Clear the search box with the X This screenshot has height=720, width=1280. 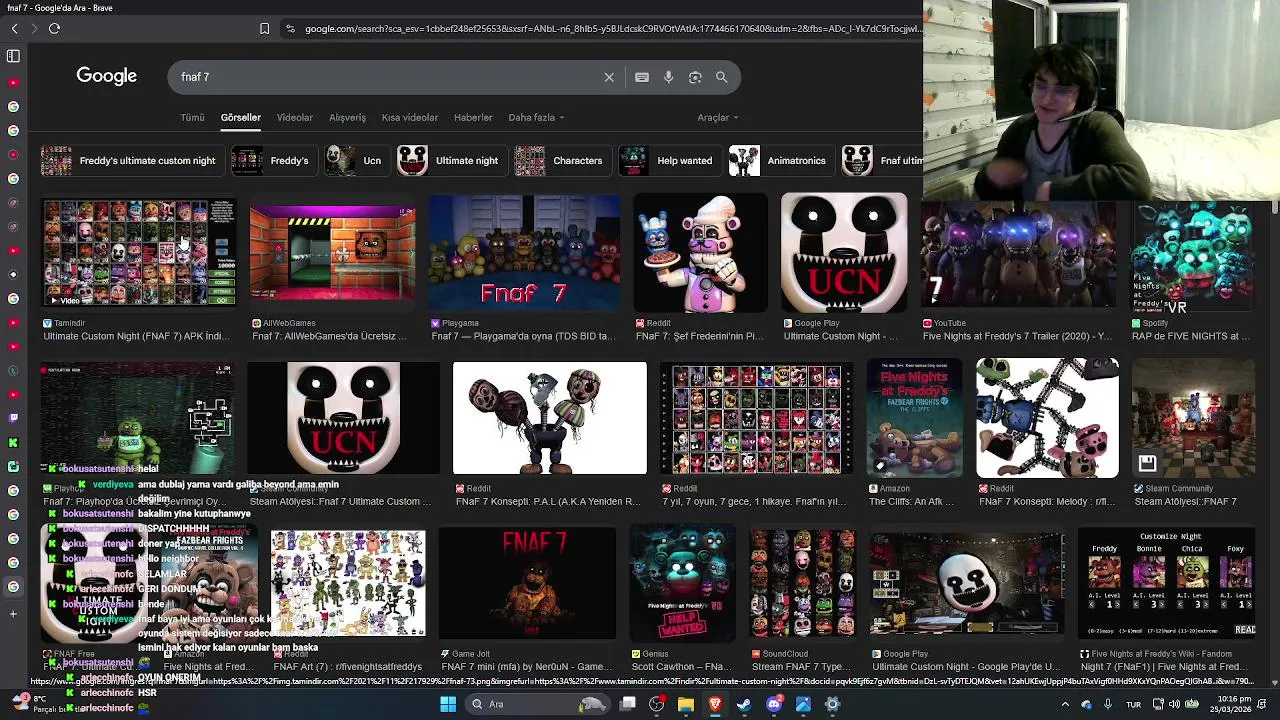pos(609,77)
